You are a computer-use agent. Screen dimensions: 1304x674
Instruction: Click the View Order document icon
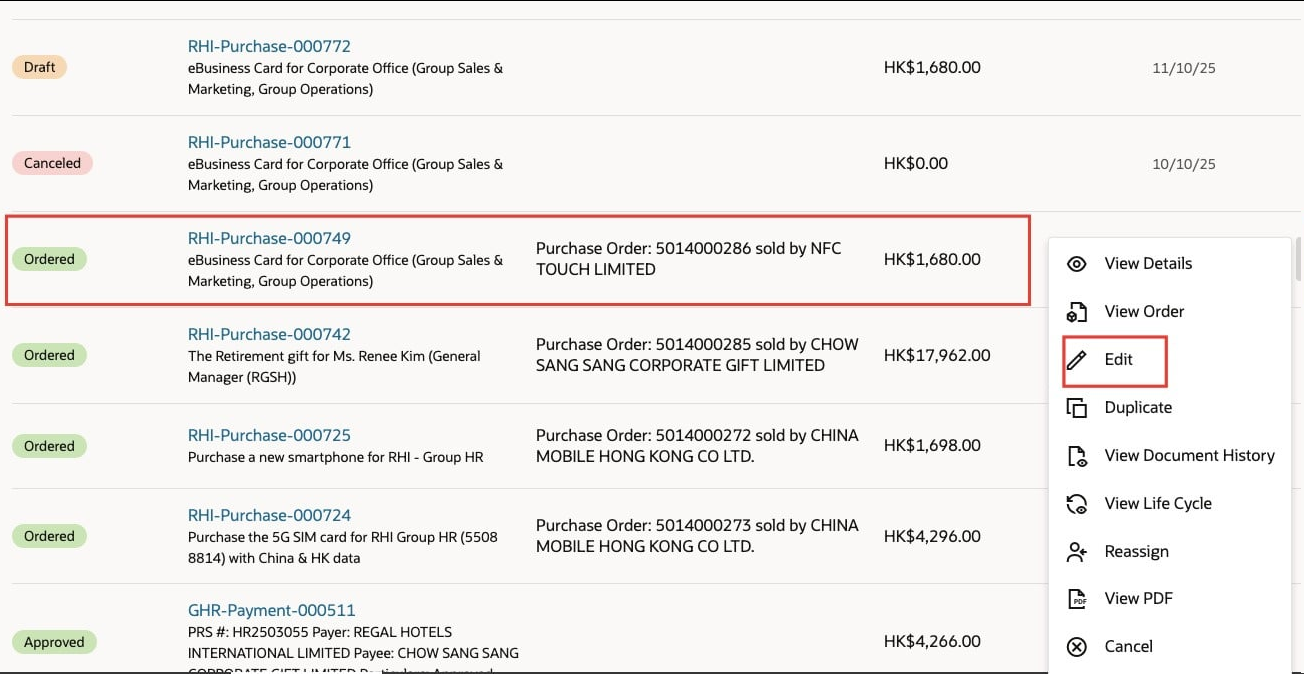pos(1077,312)
